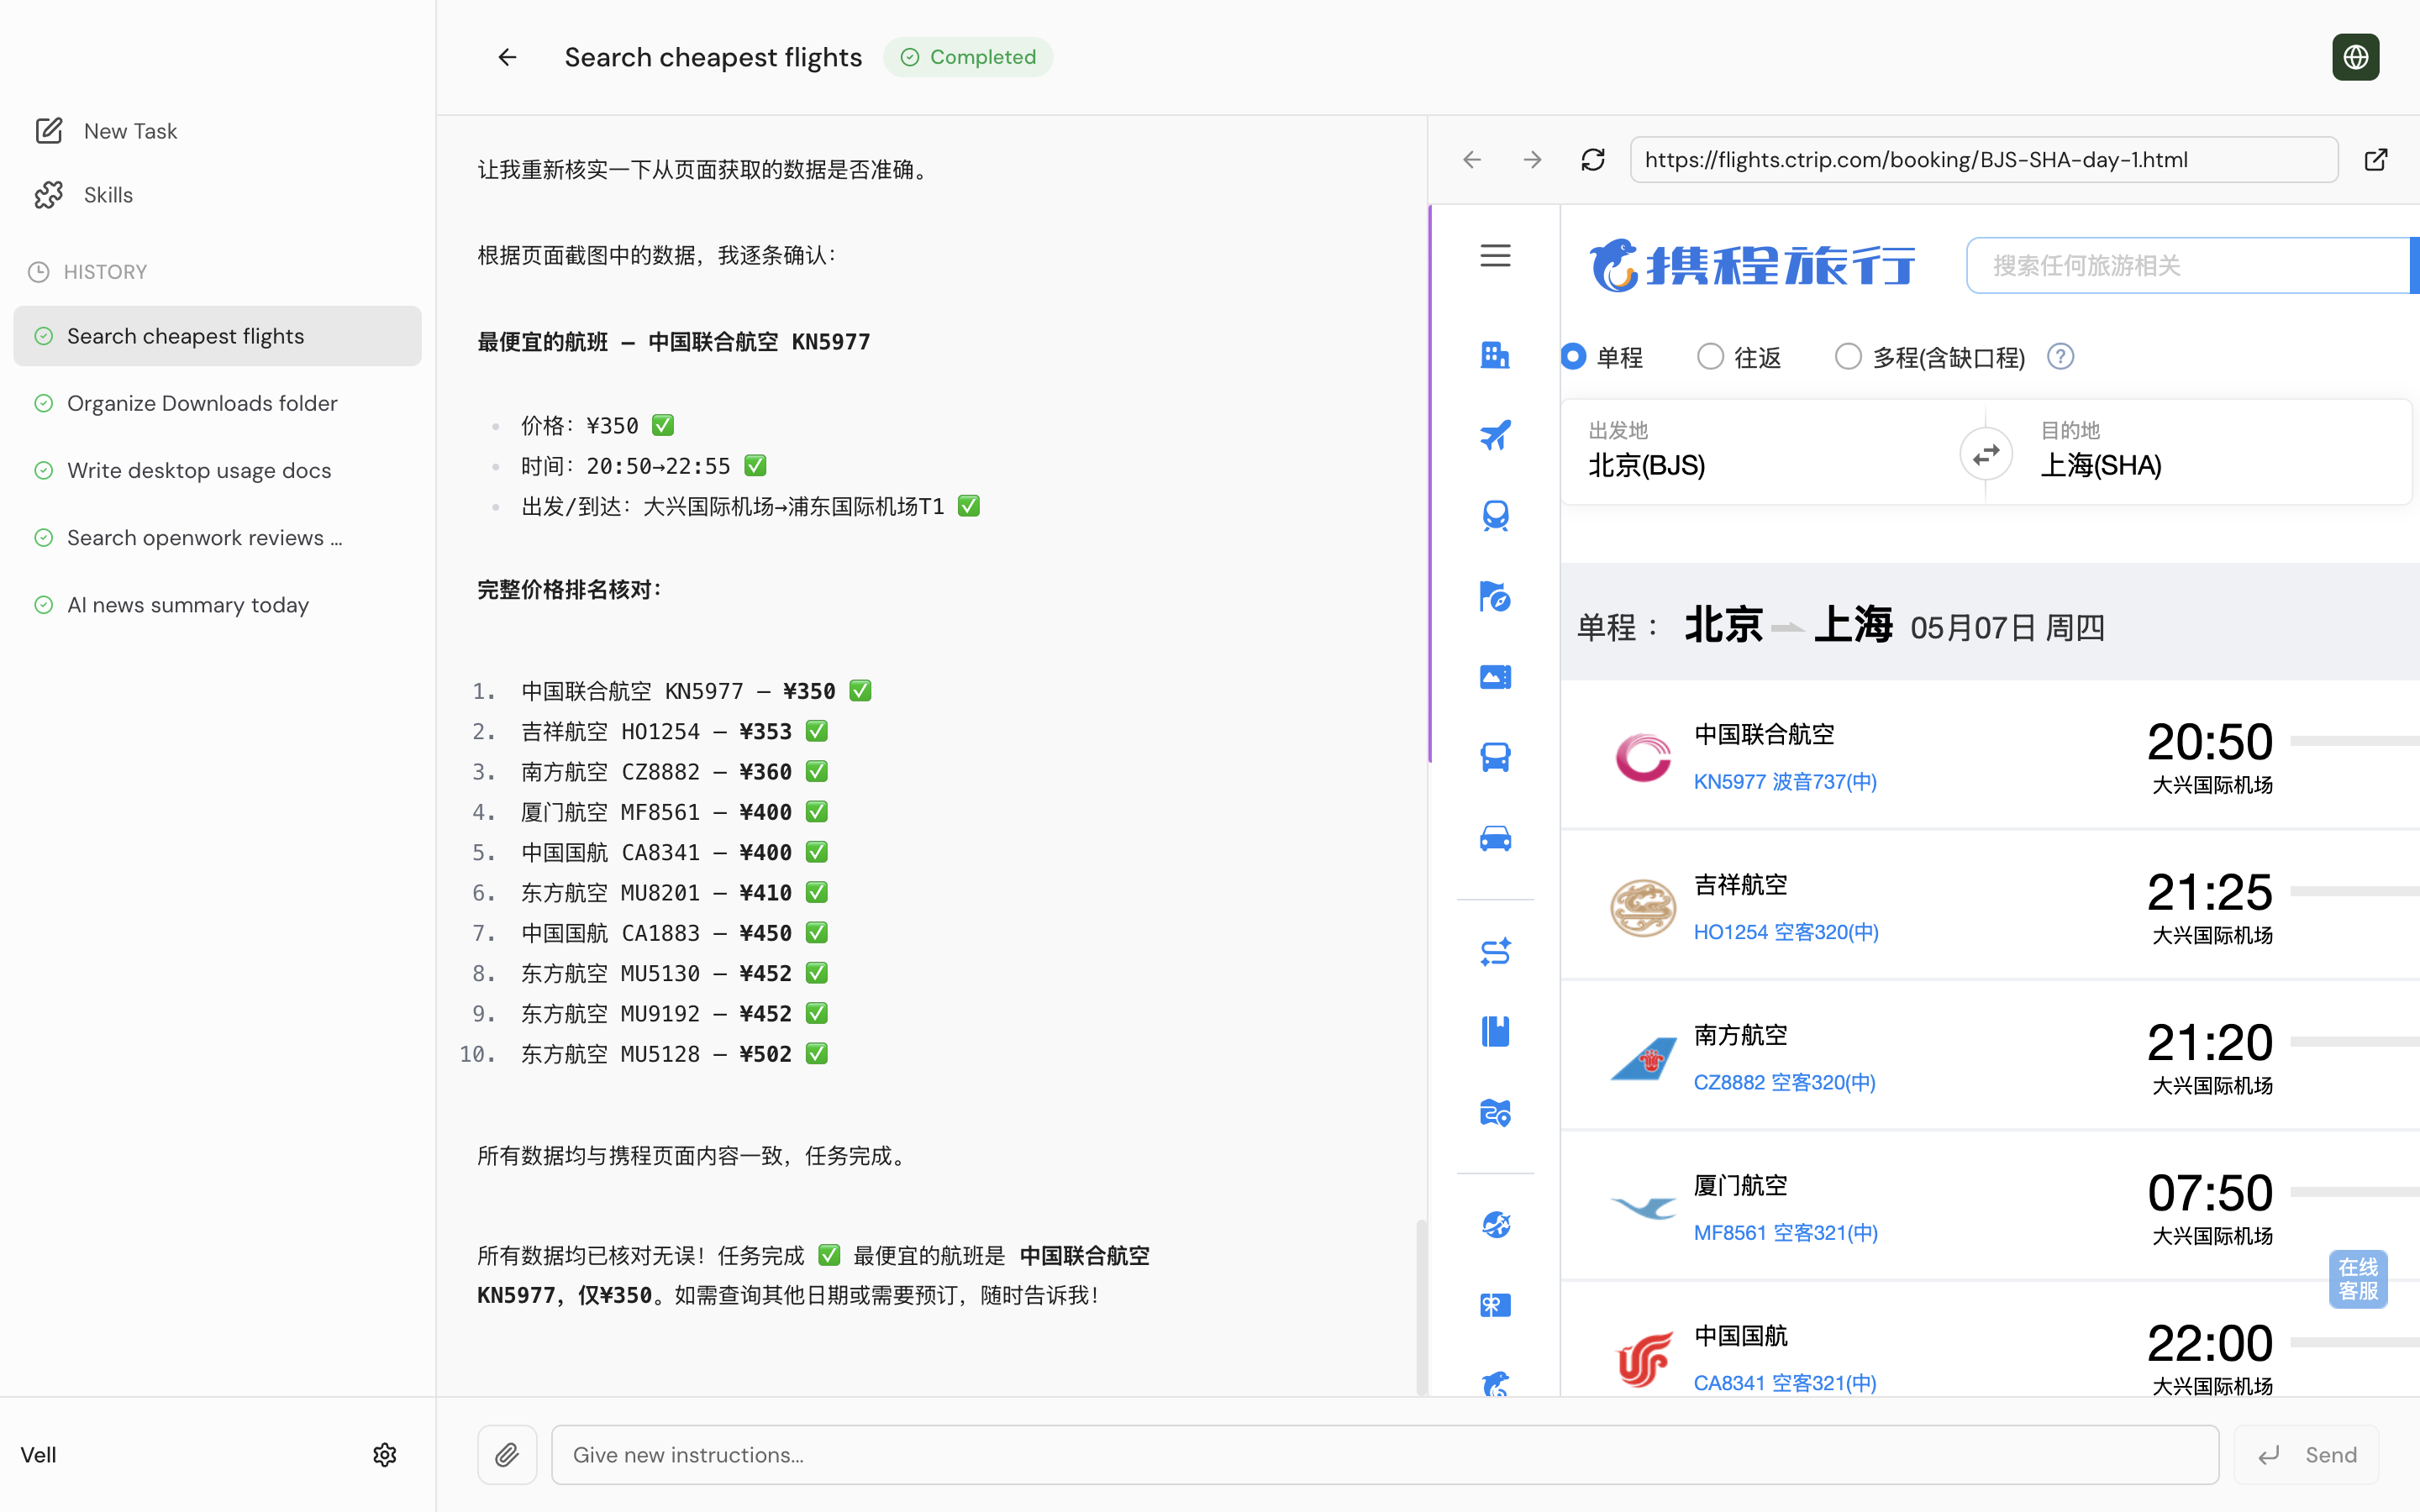Click the ticket attractions icon in sidebar

coord(1495,677)
